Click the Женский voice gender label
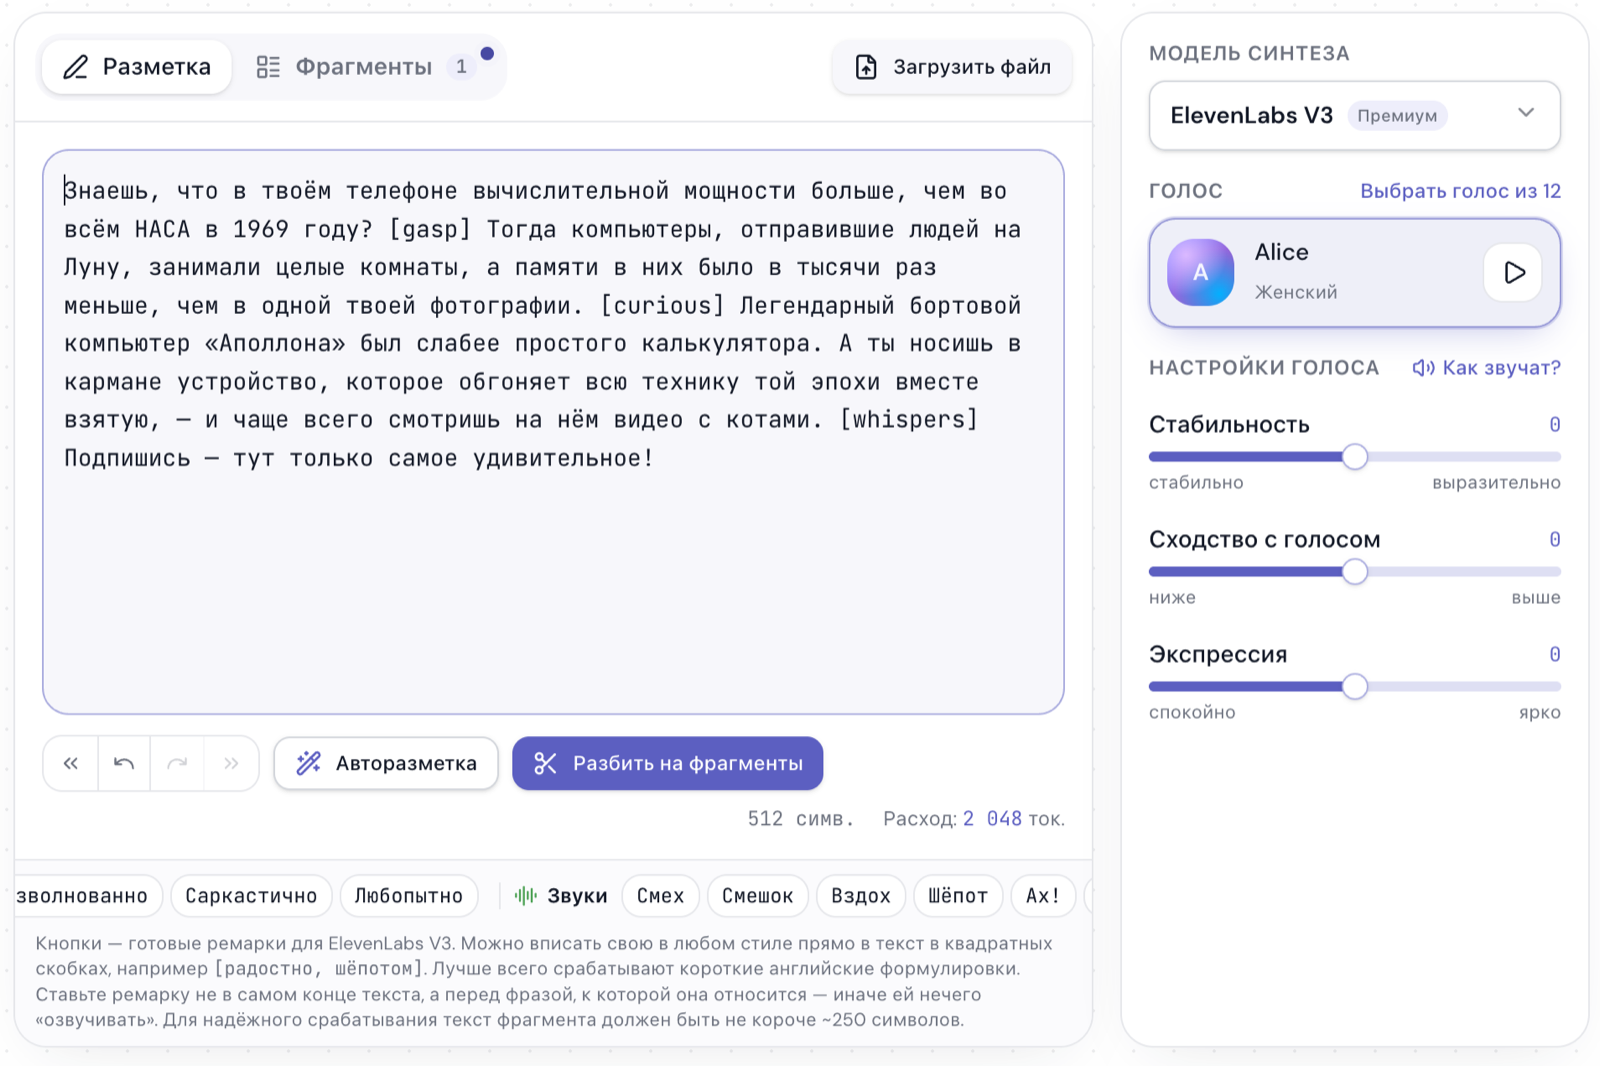 point(1296,292)
